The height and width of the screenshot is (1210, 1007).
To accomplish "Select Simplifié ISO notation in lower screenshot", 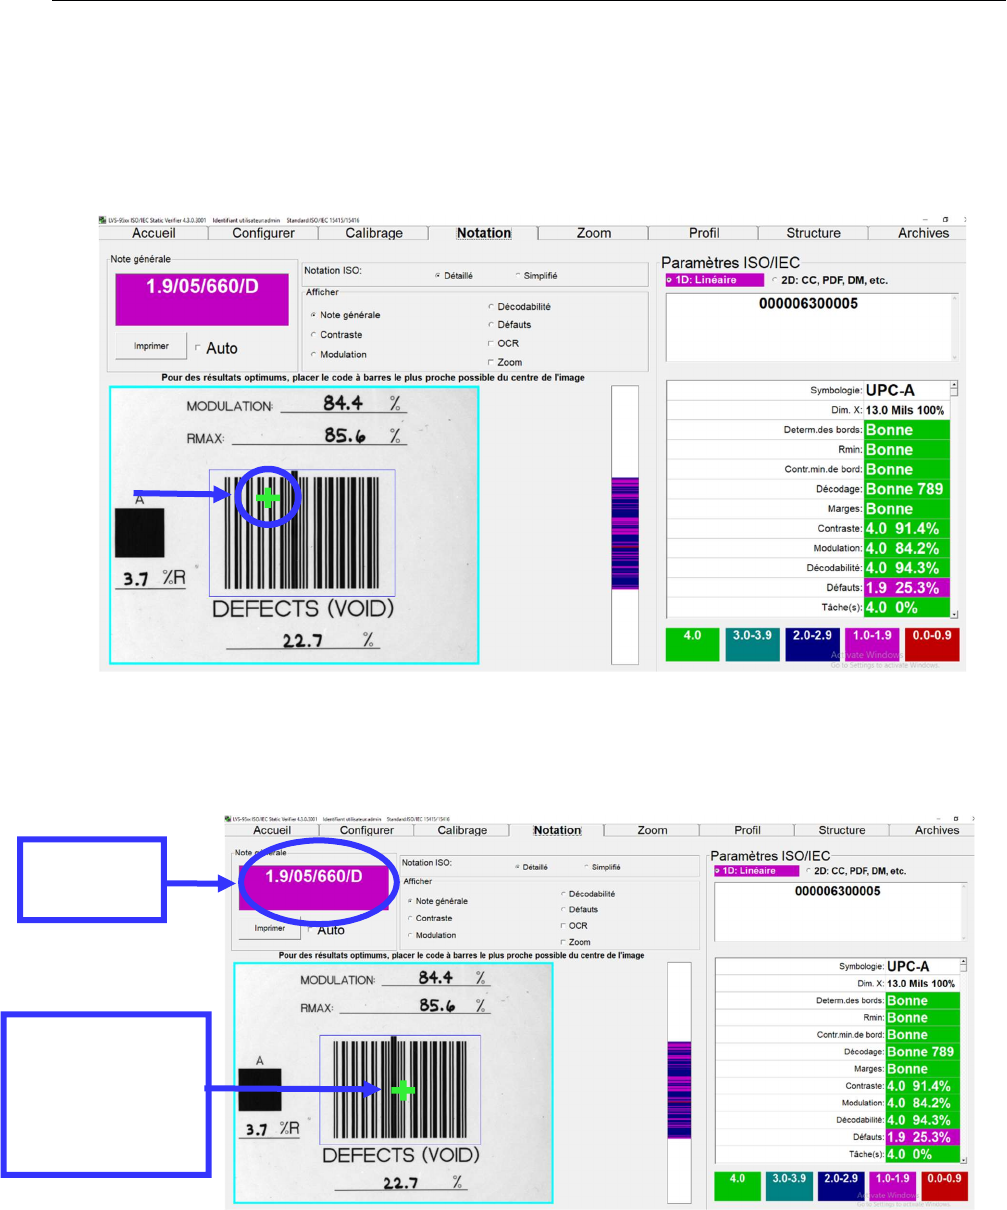I will (x=603, y=867).
